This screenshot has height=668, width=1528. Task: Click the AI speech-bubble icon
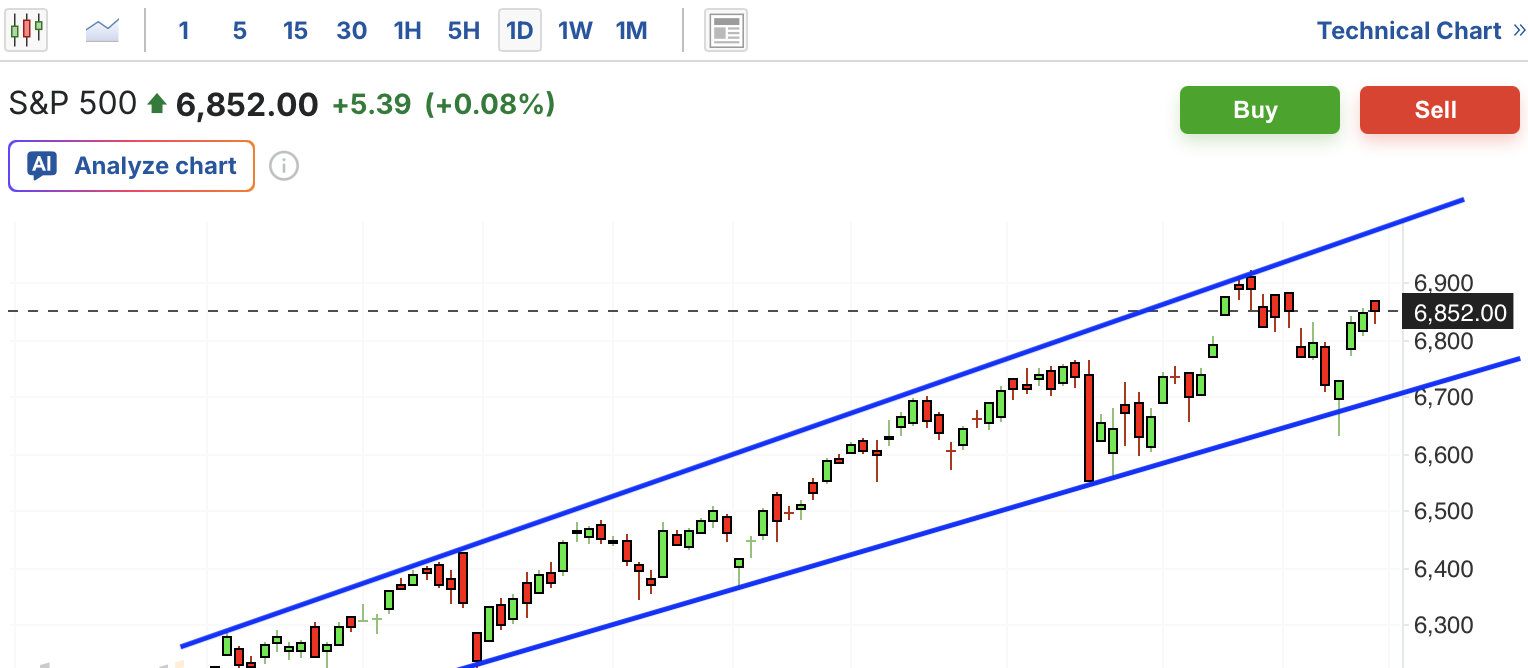42,166
